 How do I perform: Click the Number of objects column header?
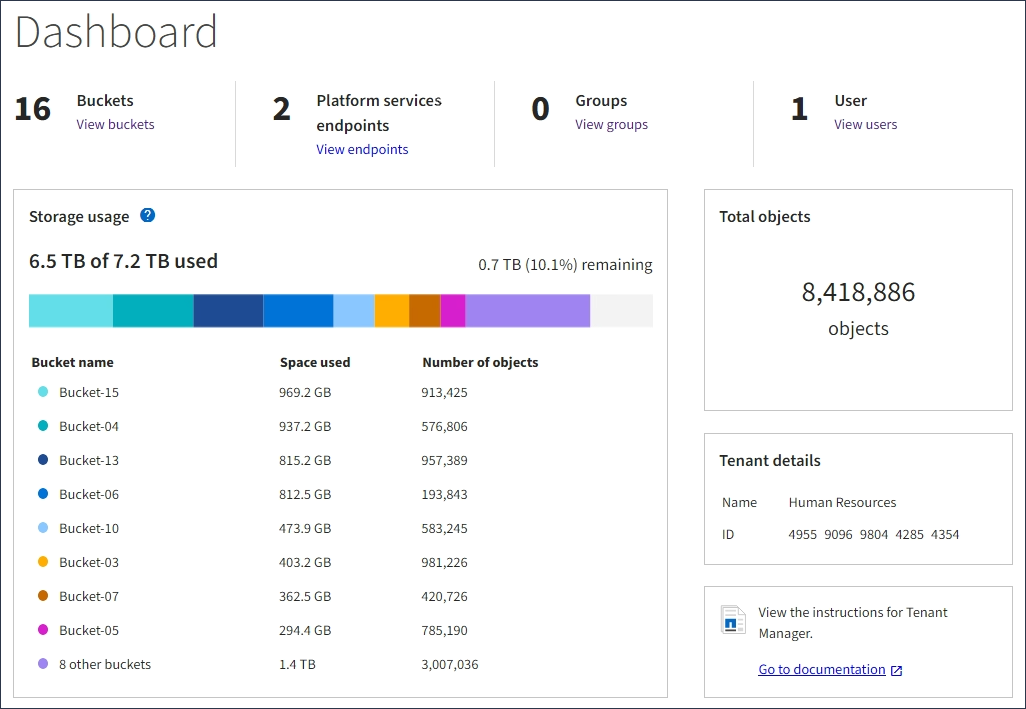tap(480, 363)
